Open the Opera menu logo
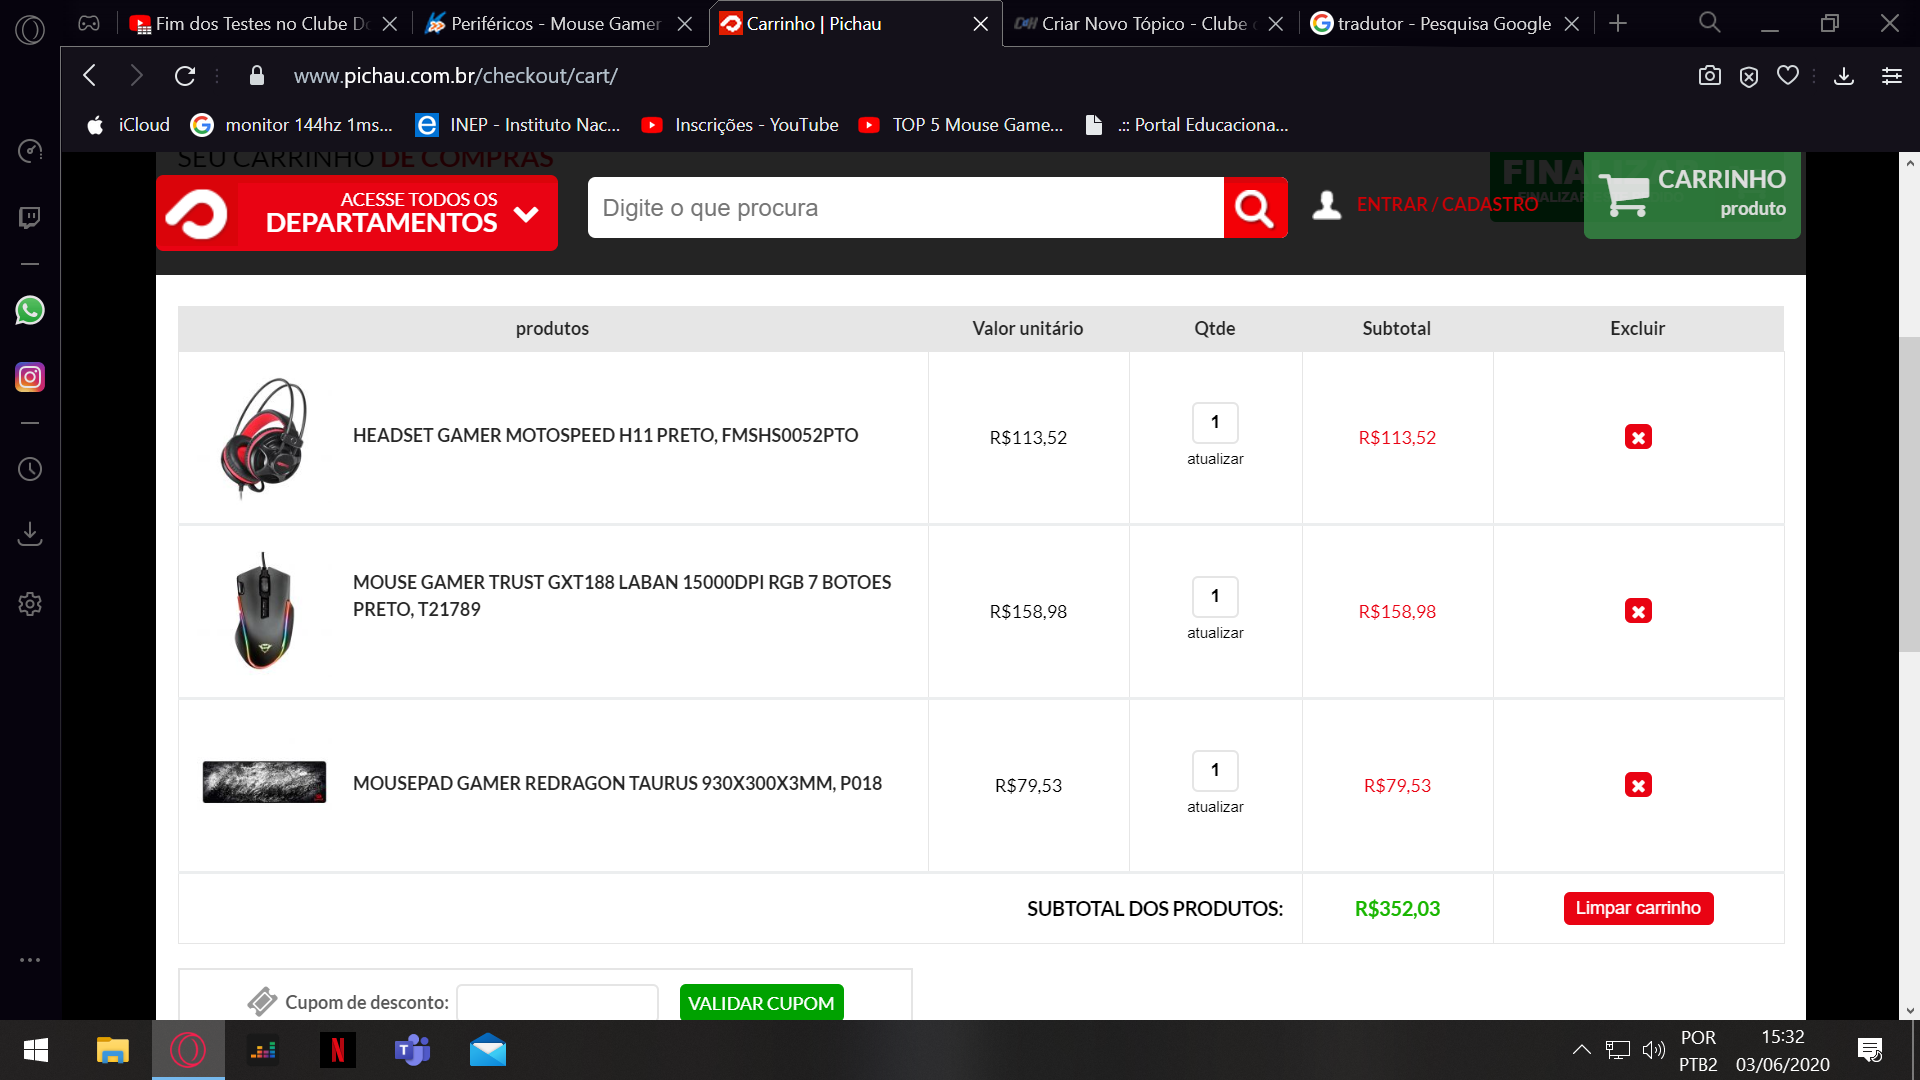Screen dimensions: 1920x1080 30,30
